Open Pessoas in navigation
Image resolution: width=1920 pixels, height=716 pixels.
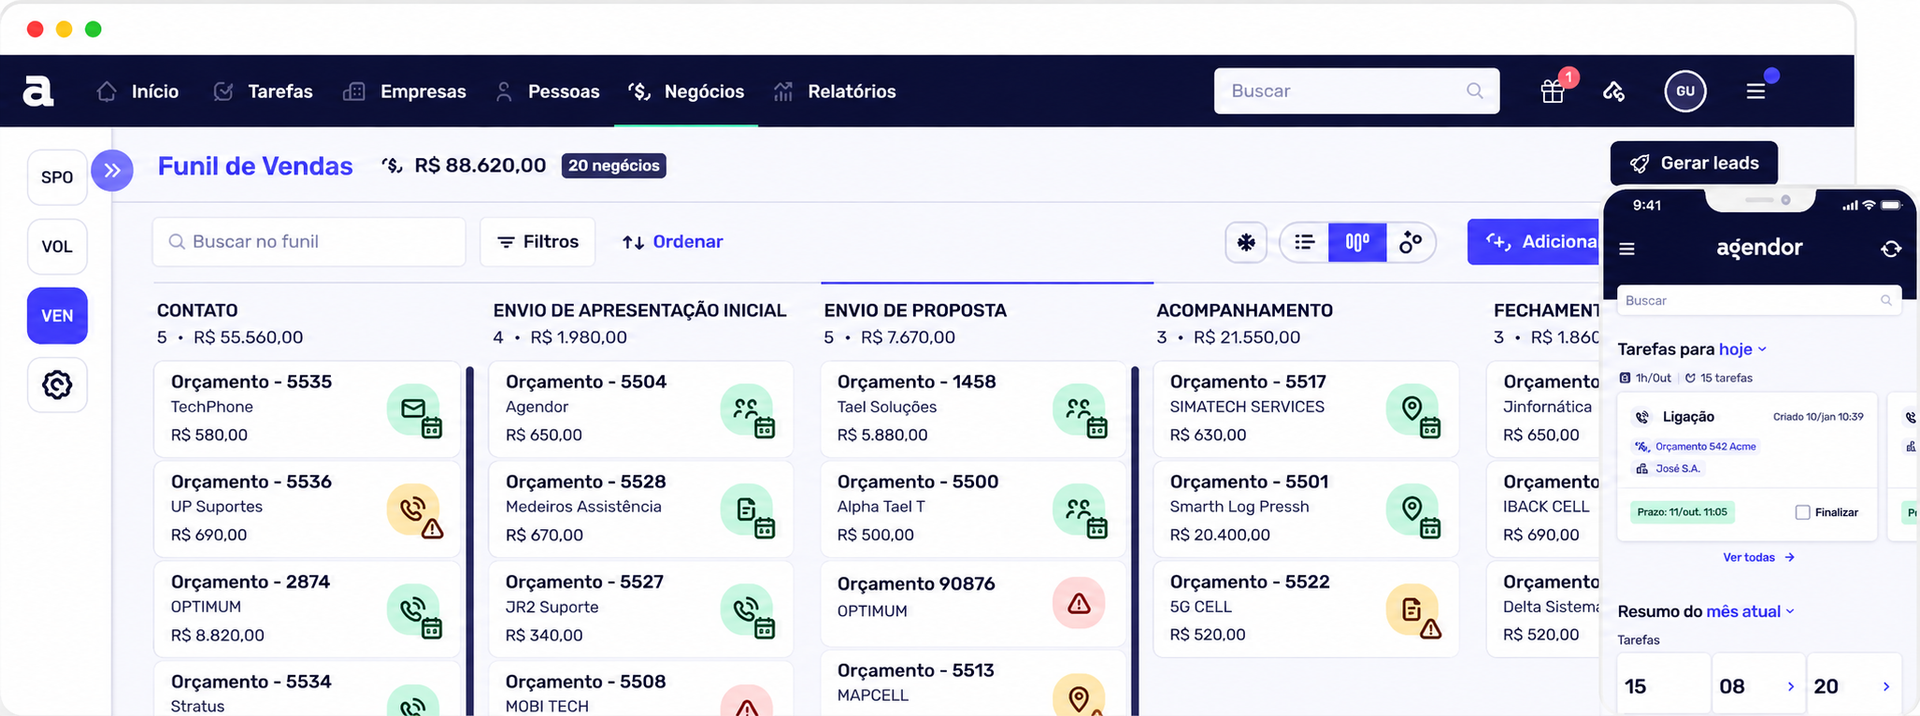point(547,91)
